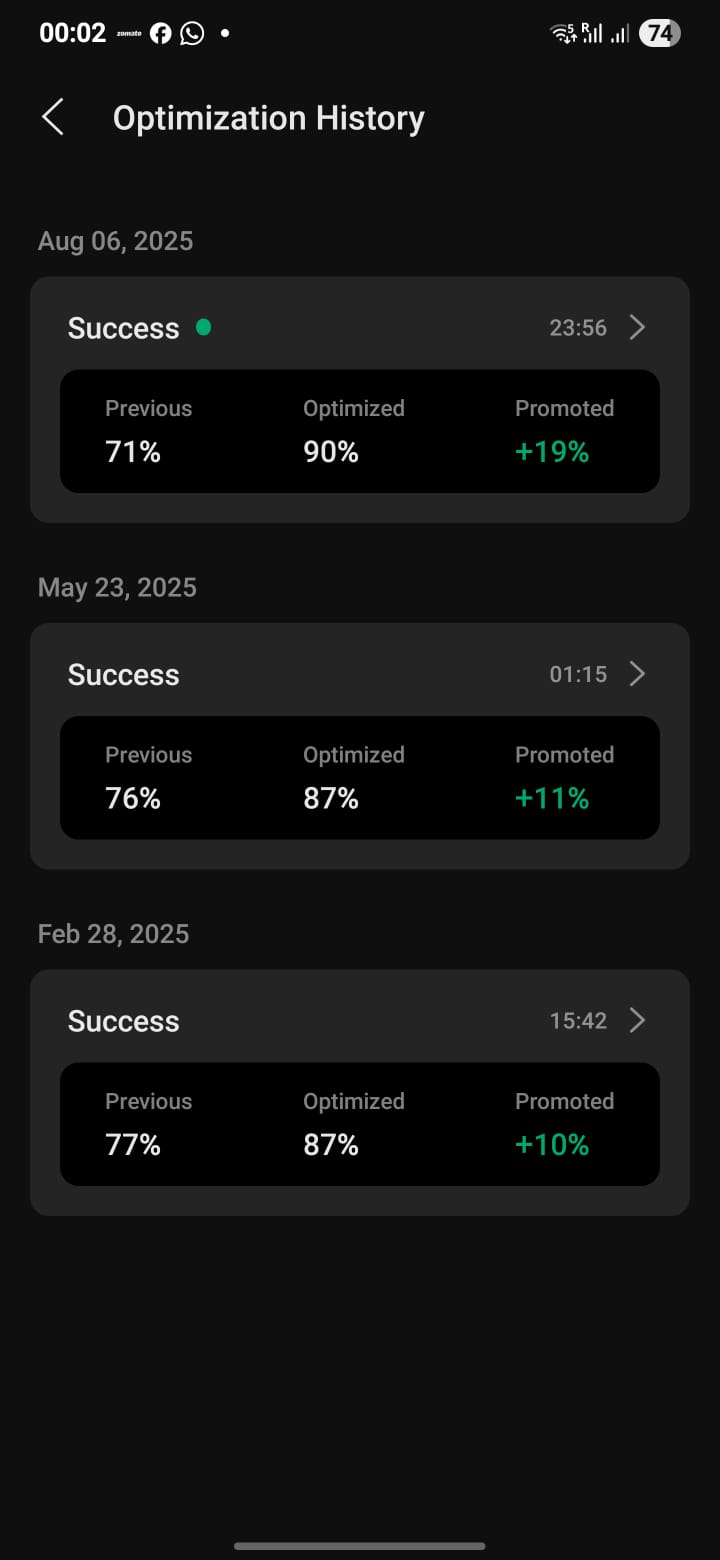Tap the bottom navigation gesture bar
Viewport: 720px width, 1560px height.
pyautogui.click(x=360, y=1546)
